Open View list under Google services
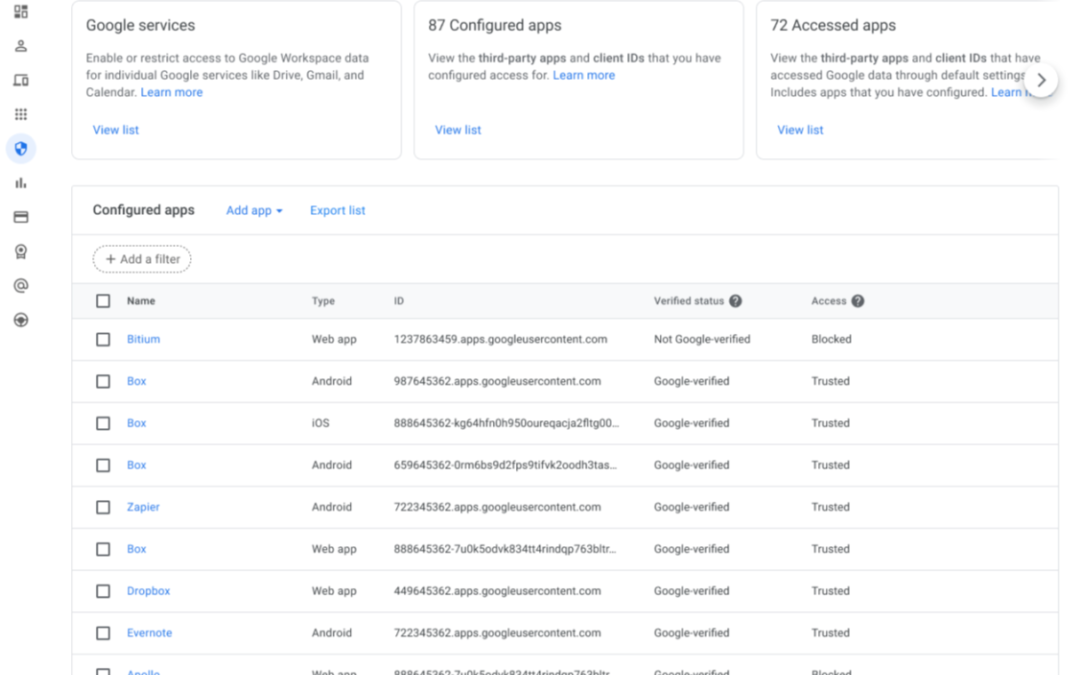 click(116, 130)
